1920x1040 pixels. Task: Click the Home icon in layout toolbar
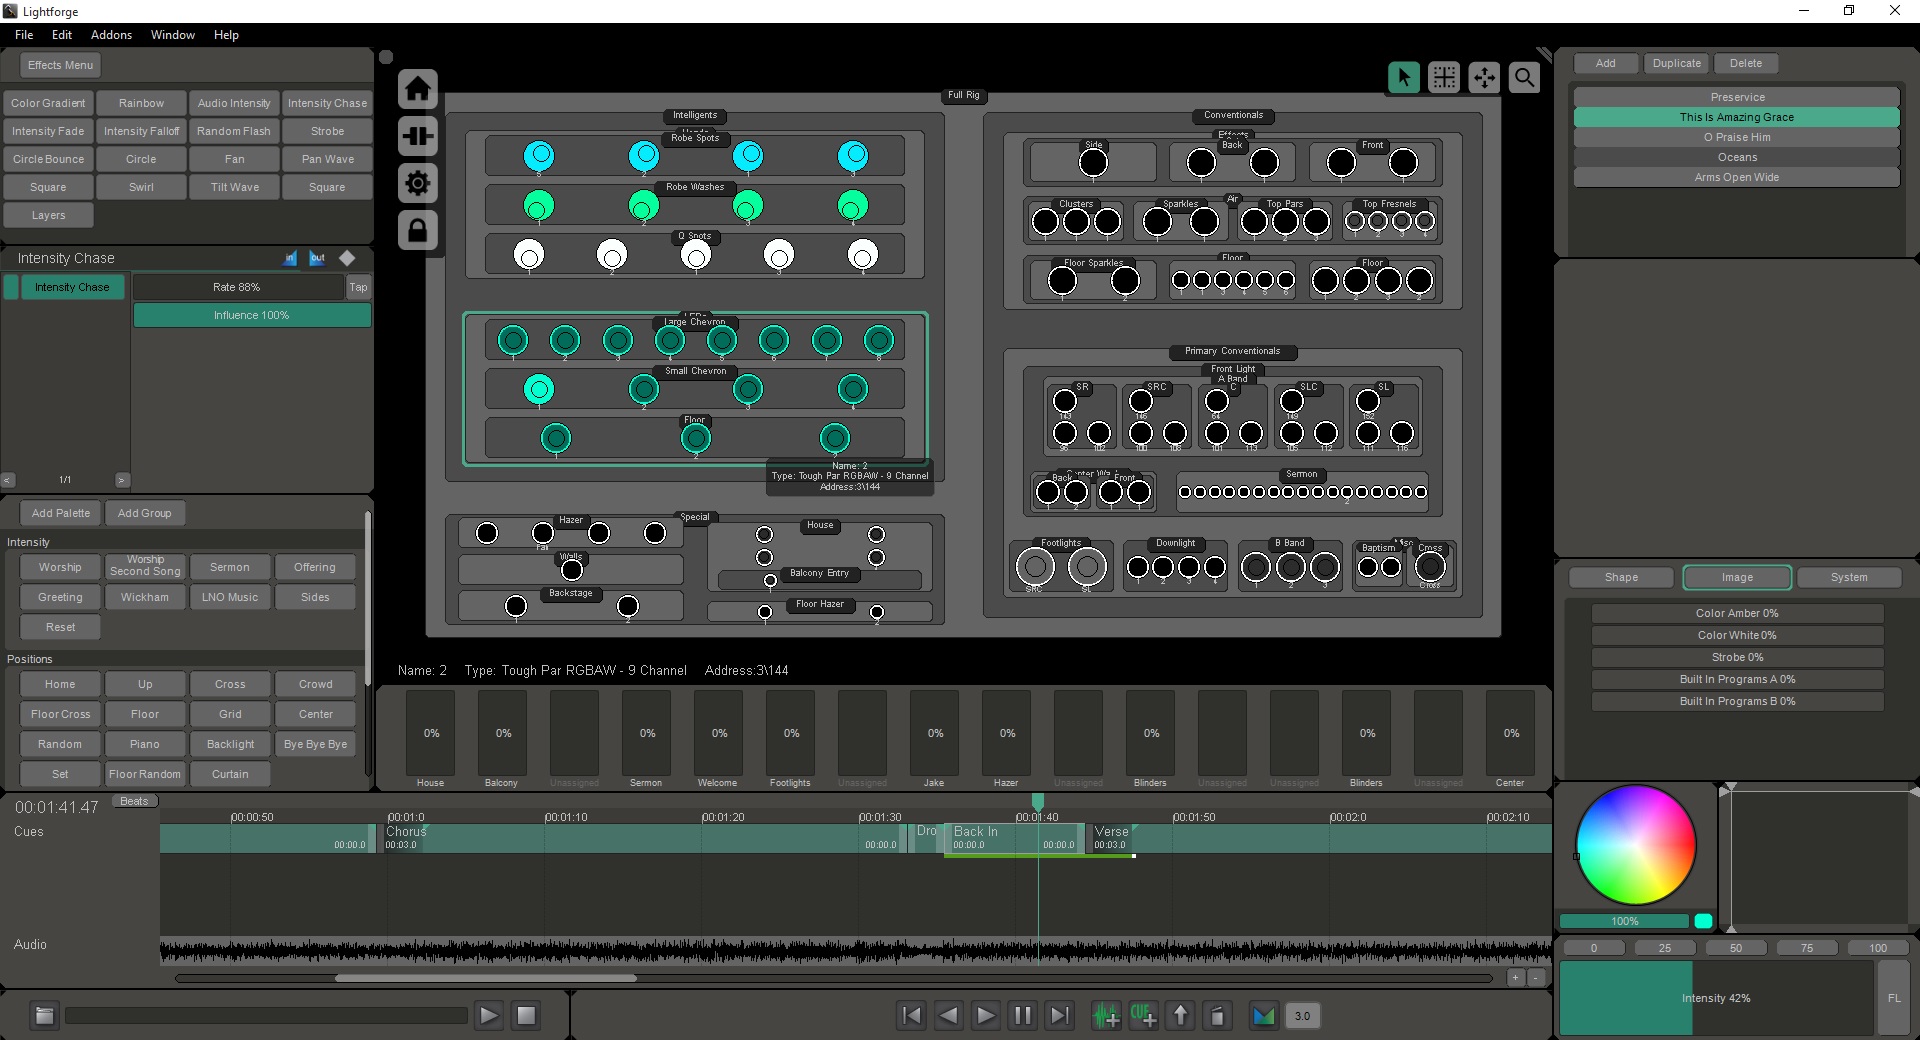point(418,89)
